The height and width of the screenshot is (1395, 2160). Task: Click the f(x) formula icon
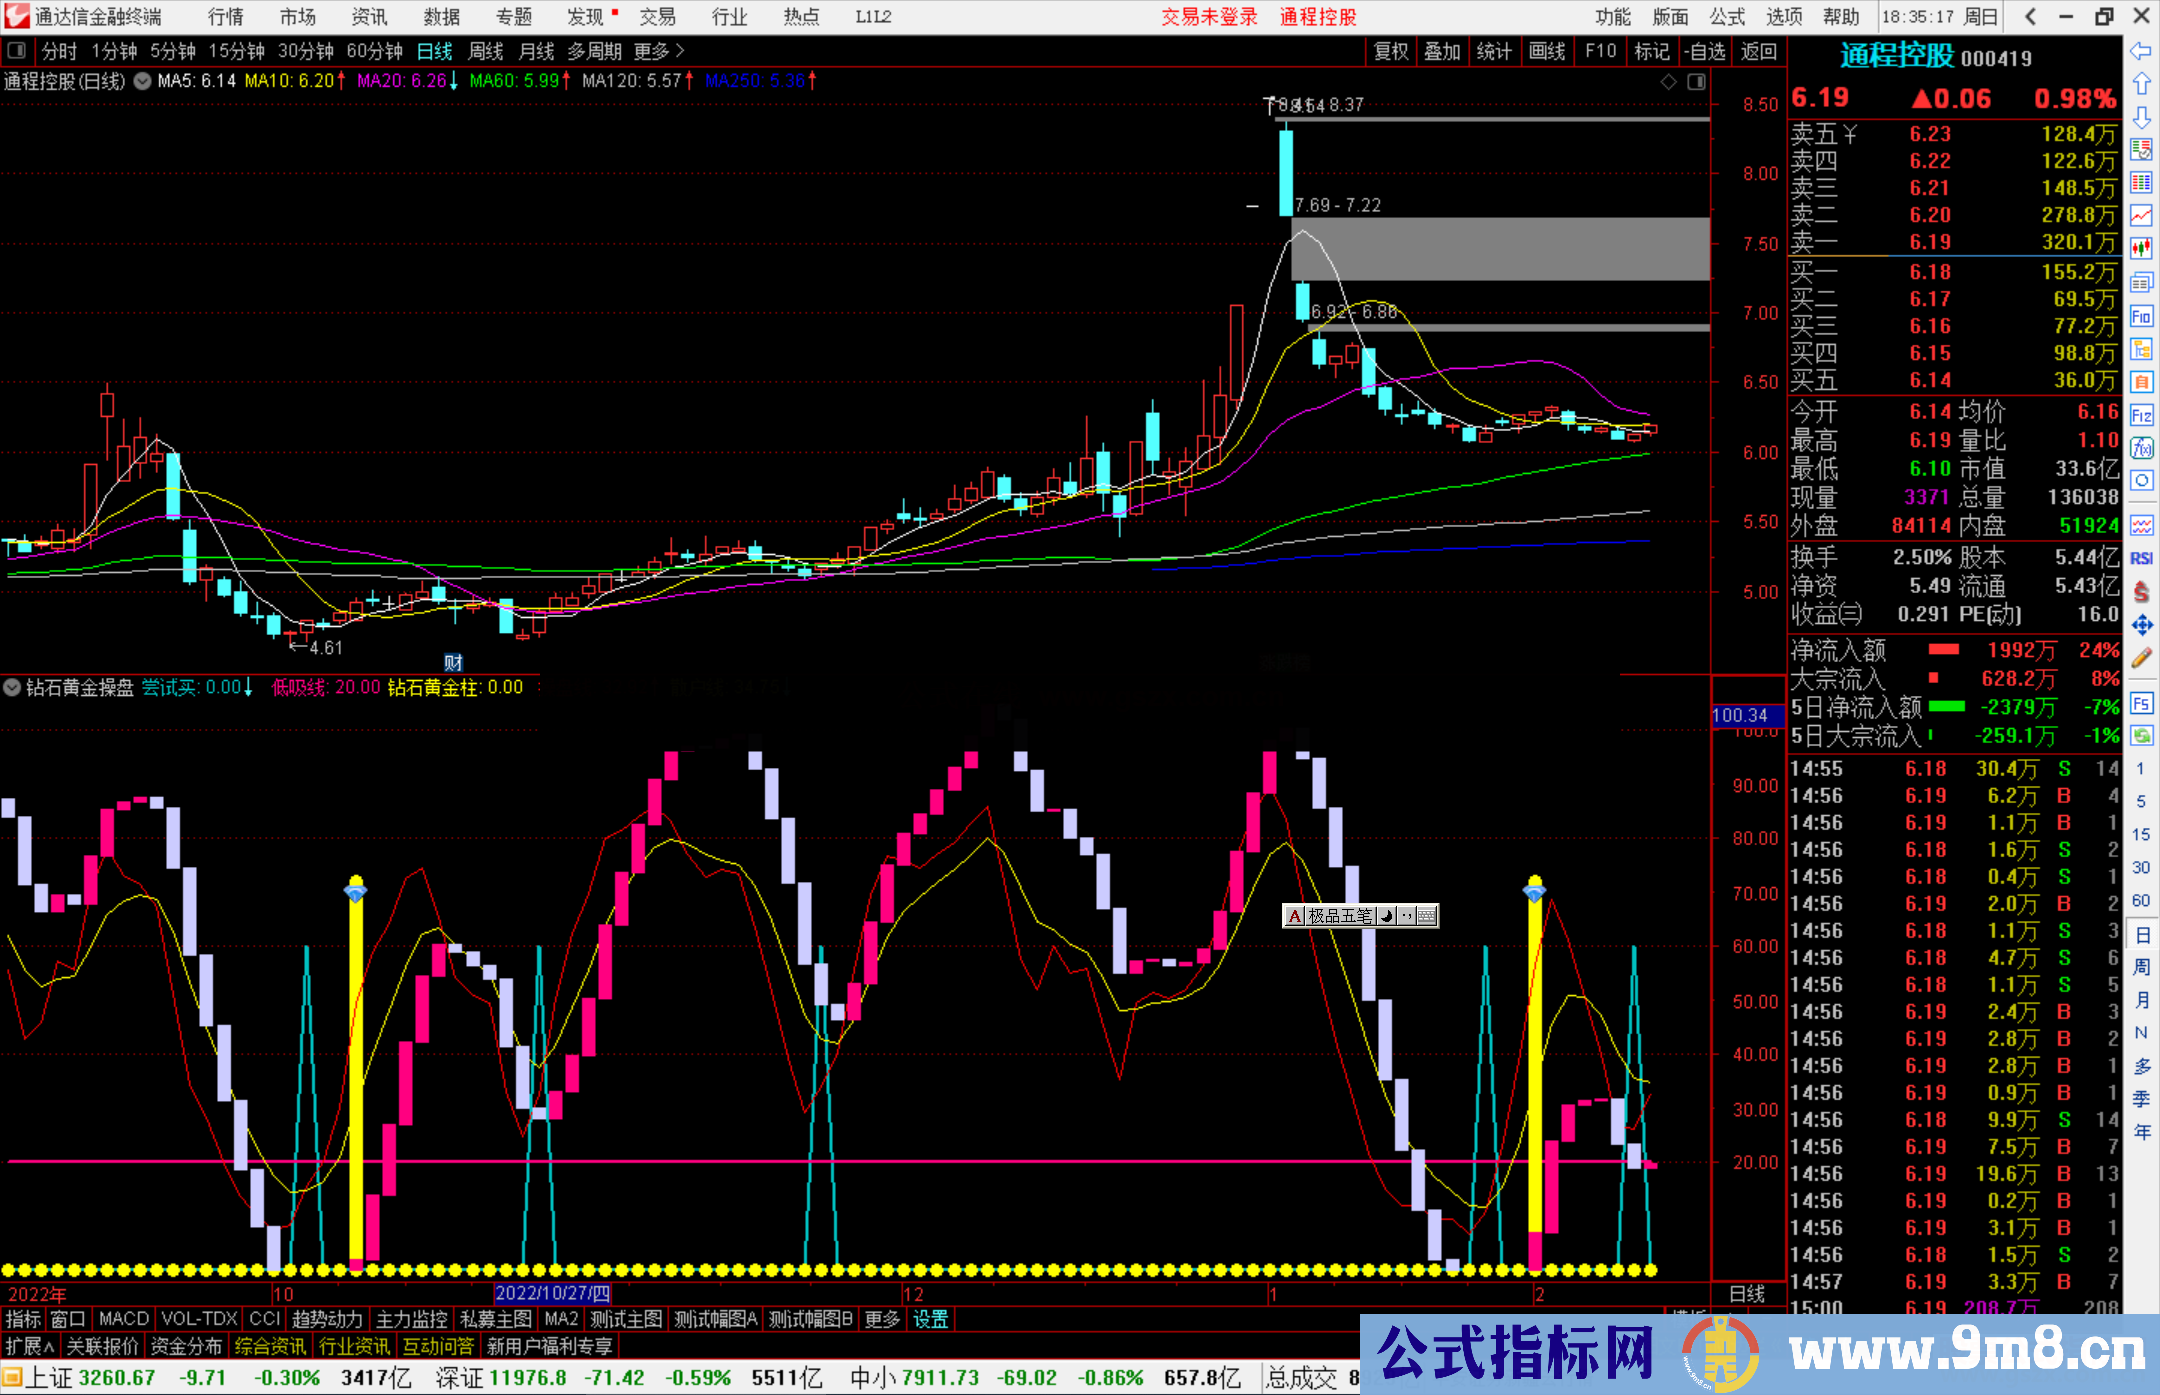point(2141,448)
